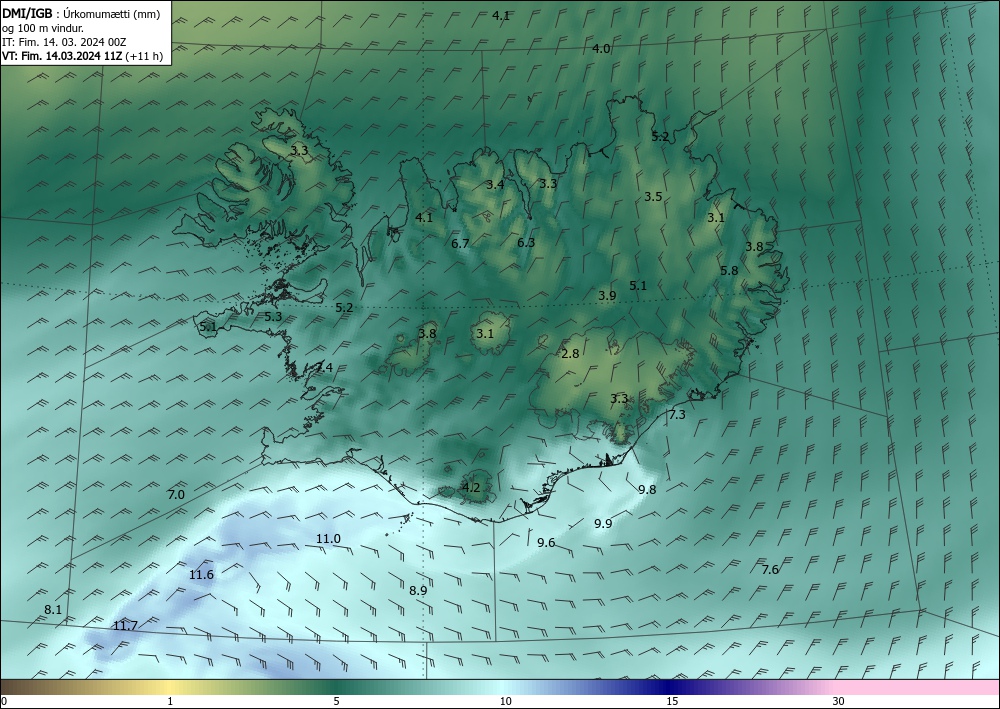Click the color scale label '5'

coord(336,702)
